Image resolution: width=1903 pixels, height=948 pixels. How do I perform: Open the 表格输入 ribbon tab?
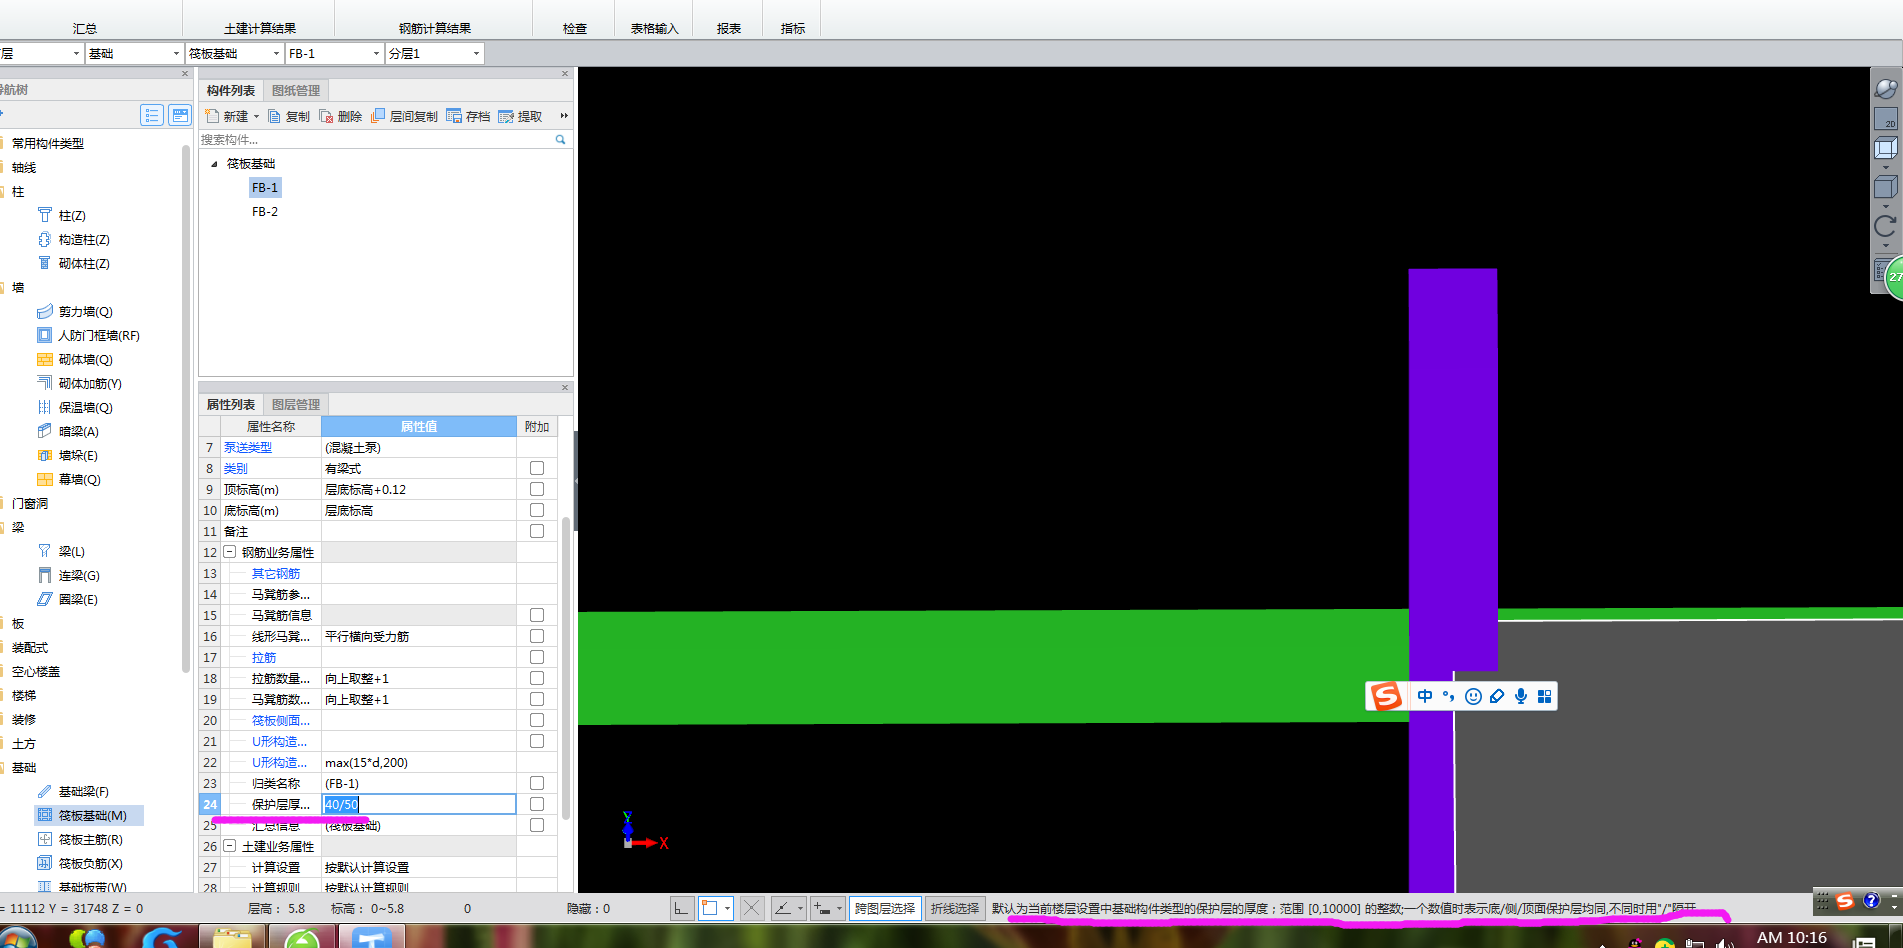(x=654, y=28)
